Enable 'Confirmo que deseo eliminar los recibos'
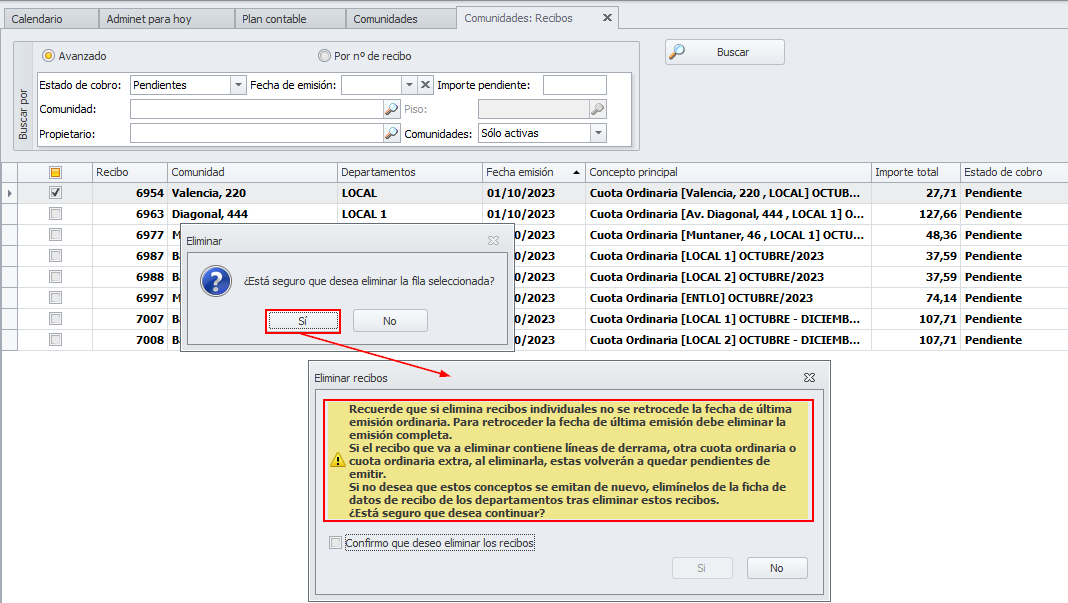The width and height of the screenshot is (1068, 603). (x=335, y=543)
